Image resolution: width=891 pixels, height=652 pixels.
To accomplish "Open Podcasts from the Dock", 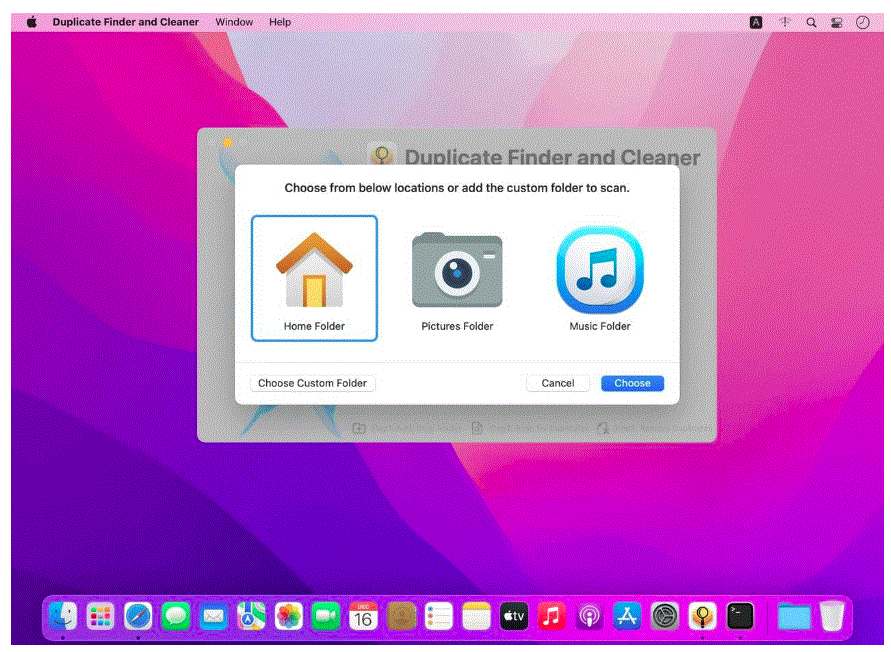I will [x=589, y=616].
